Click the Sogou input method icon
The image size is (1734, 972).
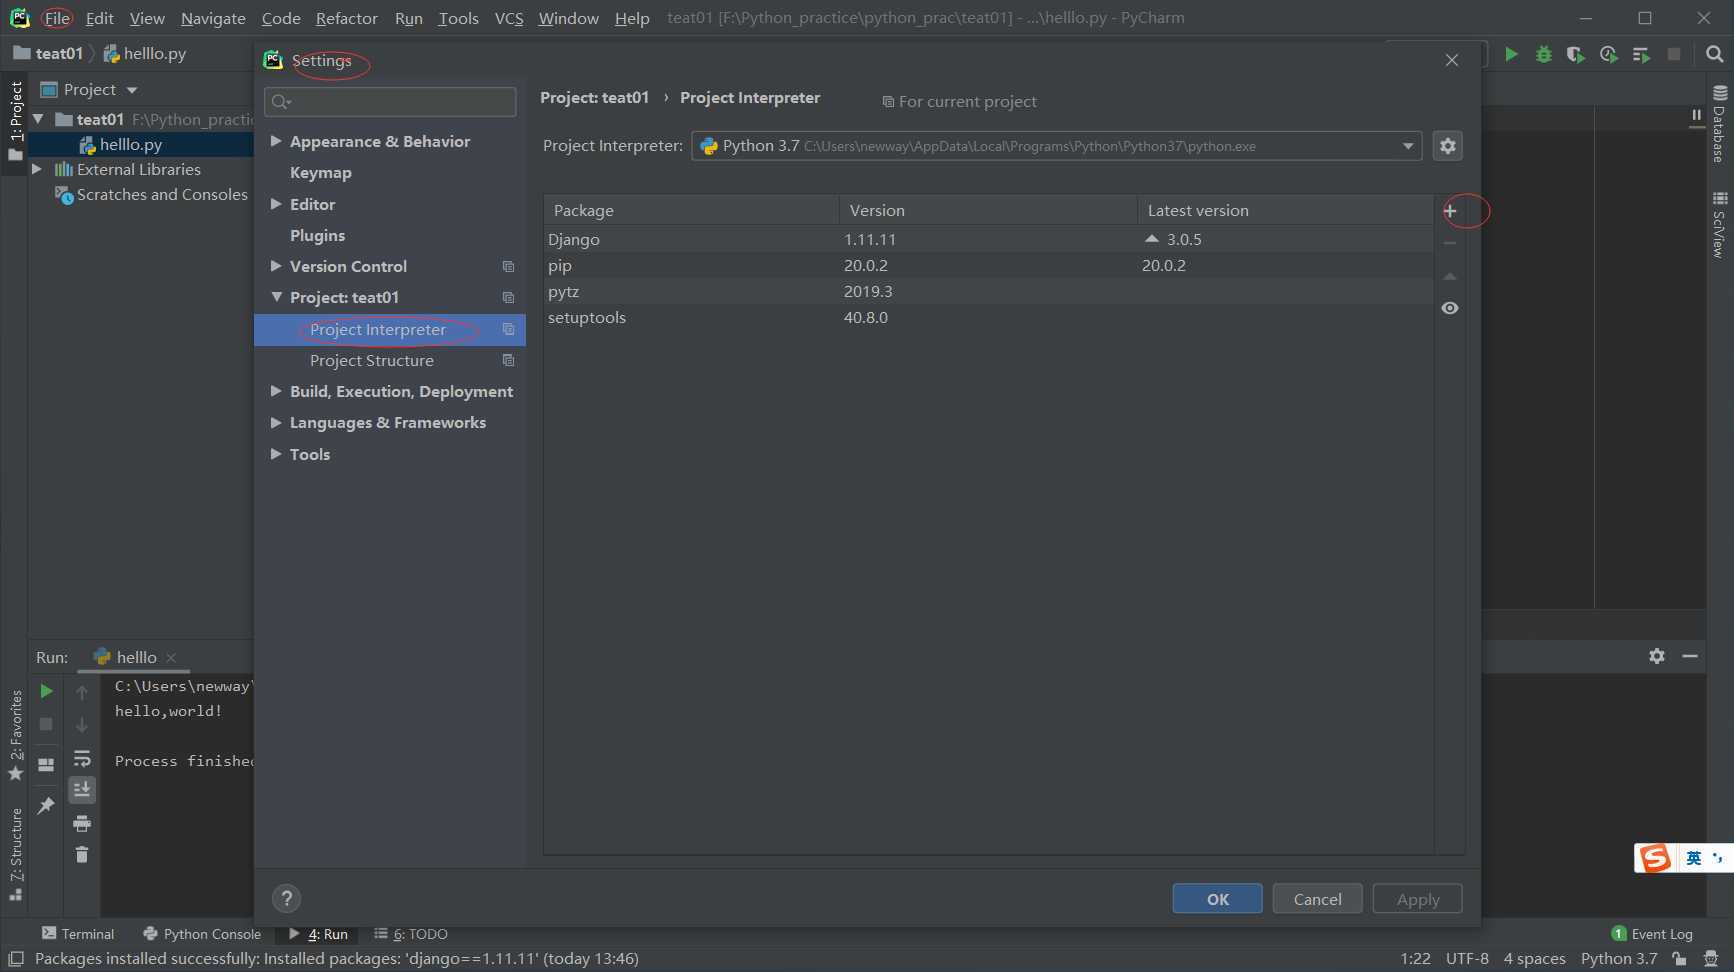1656,858
